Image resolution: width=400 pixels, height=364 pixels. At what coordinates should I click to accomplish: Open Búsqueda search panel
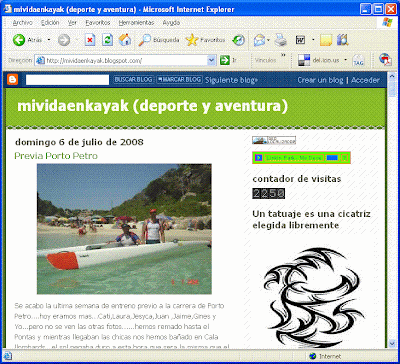point(159,40)
